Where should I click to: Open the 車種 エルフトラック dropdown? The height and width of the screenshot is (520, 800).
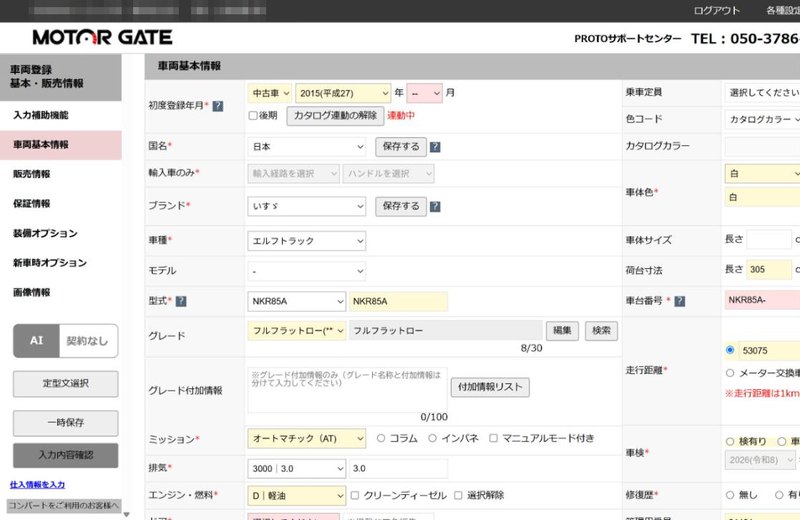(x=307, y=241)
